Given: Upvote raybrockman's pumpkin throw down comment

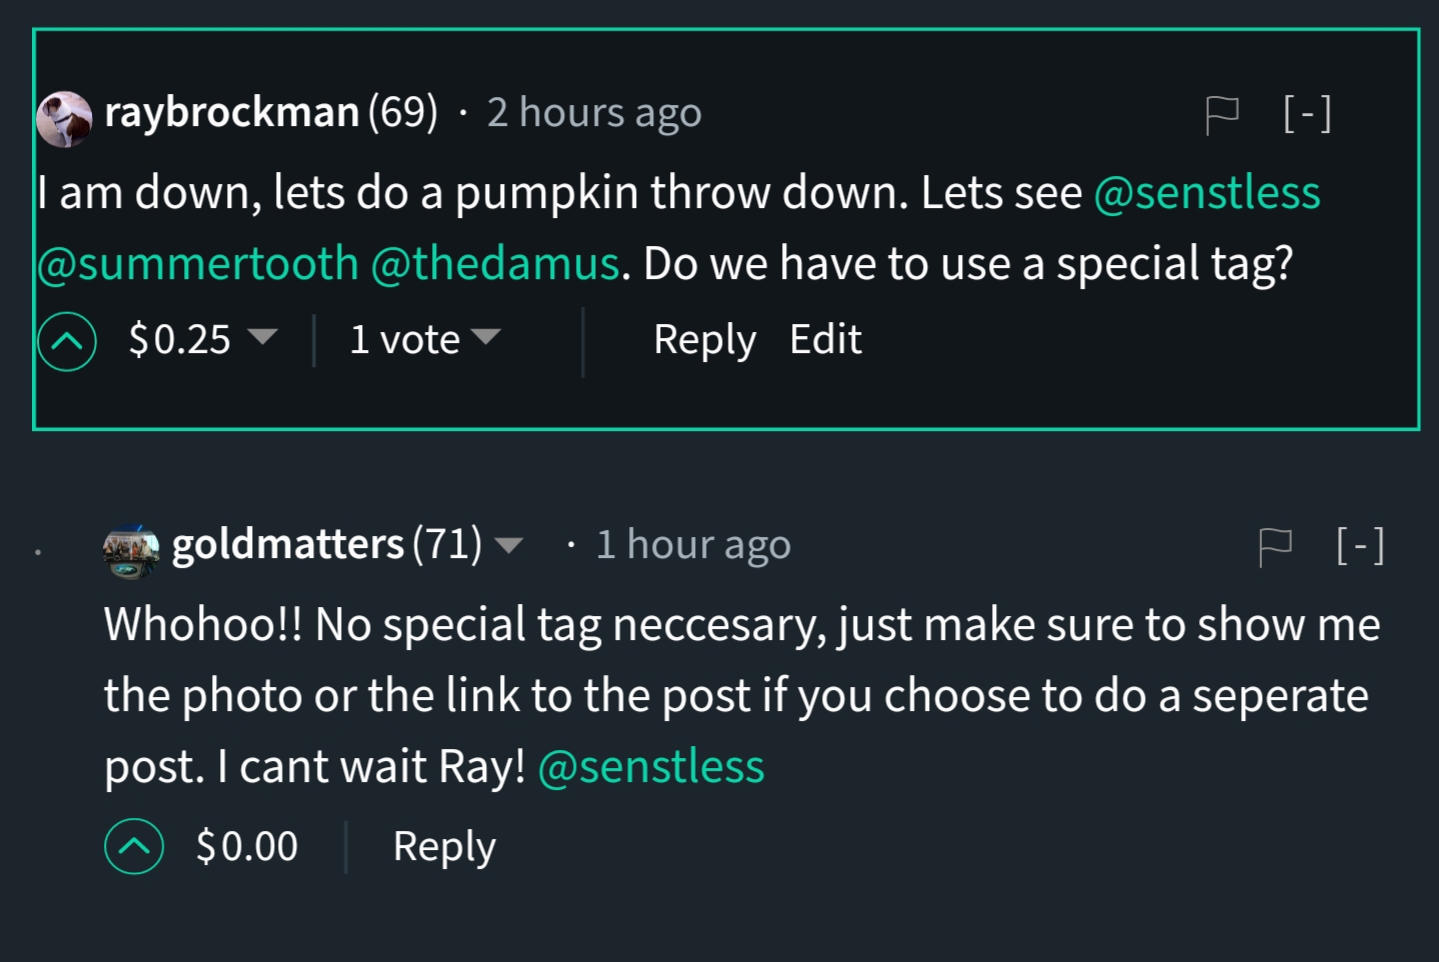Looking at the screenshot, I should point(66,340).
